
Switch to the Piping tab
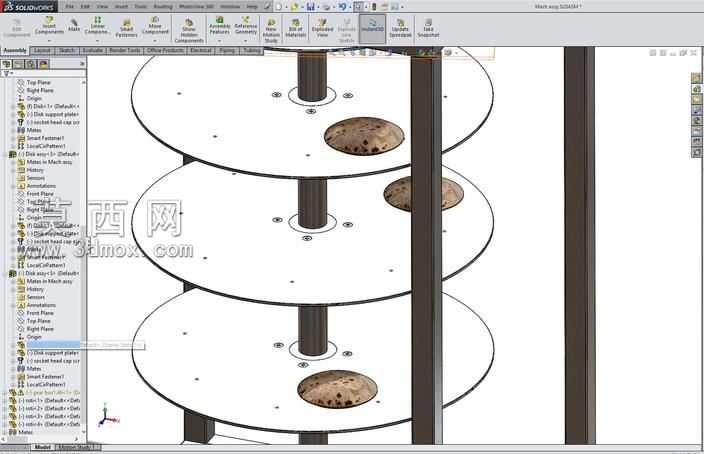(x=227, y=50)
